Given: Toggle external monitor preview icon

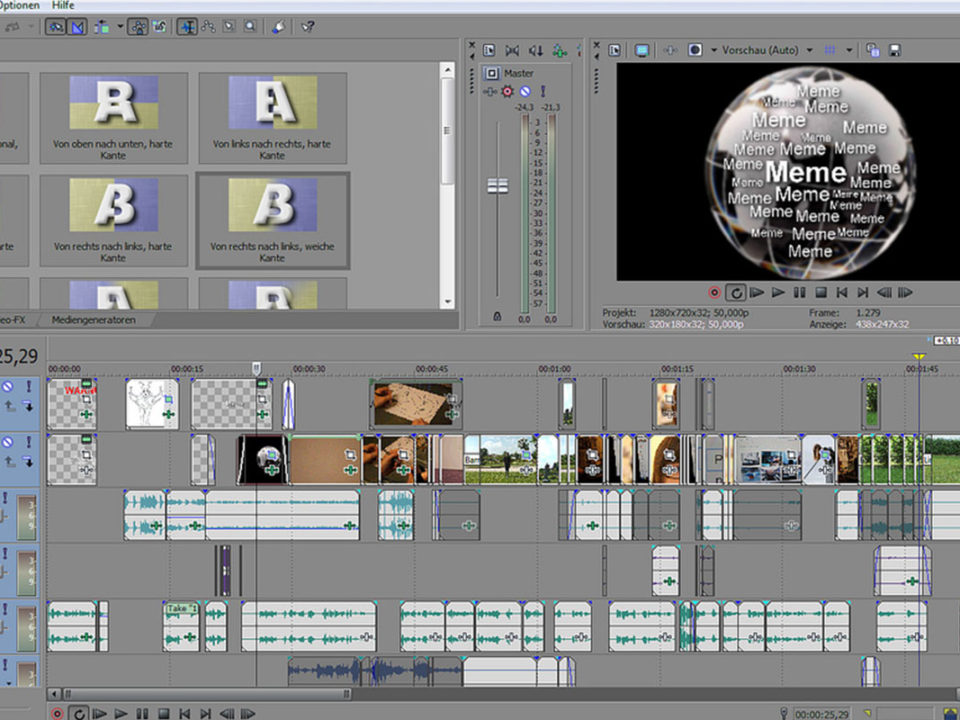Looking at the screenshot, I should (641, 50).
